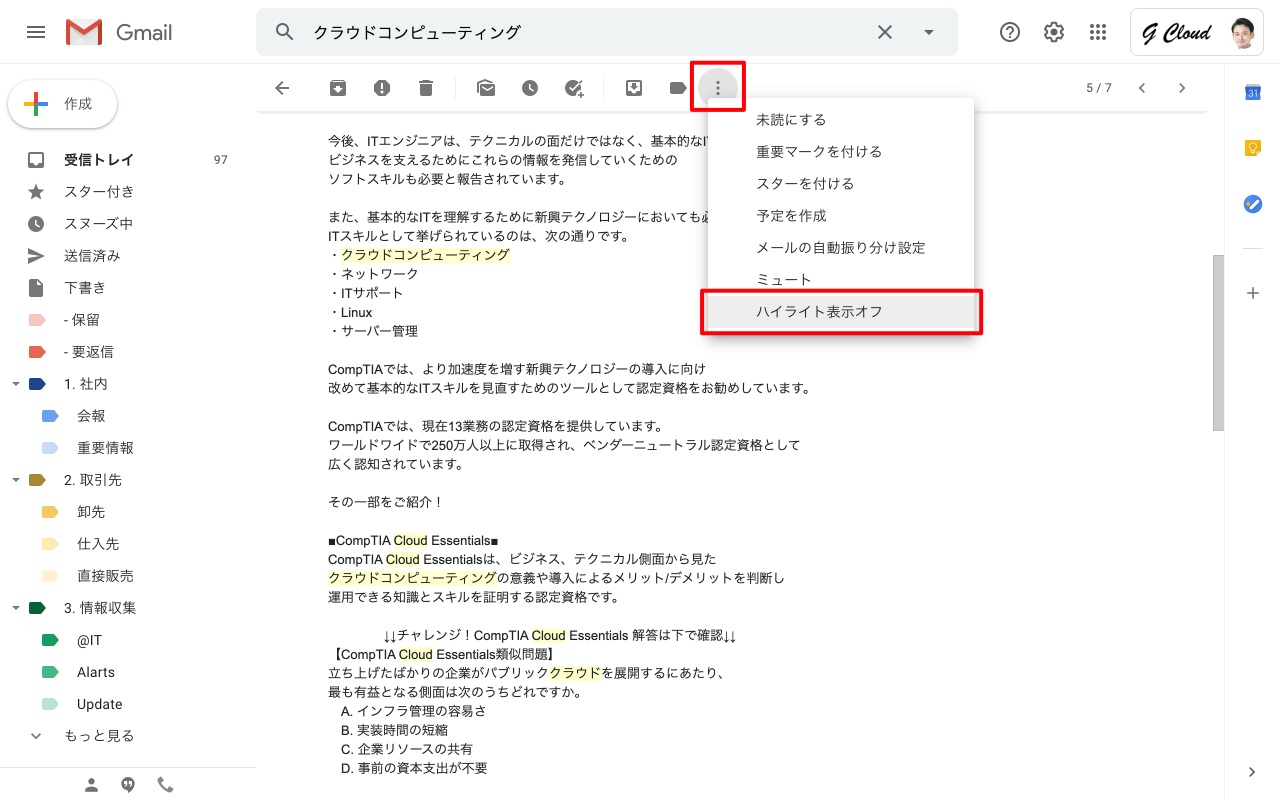
Task: Open the main menu hamburger icon
Action: point(36,32)
